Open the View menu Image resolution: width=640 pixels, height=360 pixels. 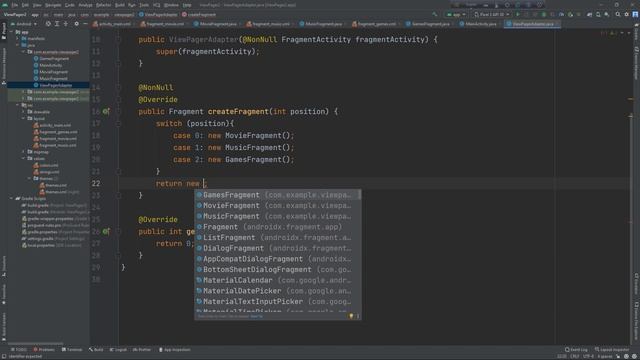37,5
